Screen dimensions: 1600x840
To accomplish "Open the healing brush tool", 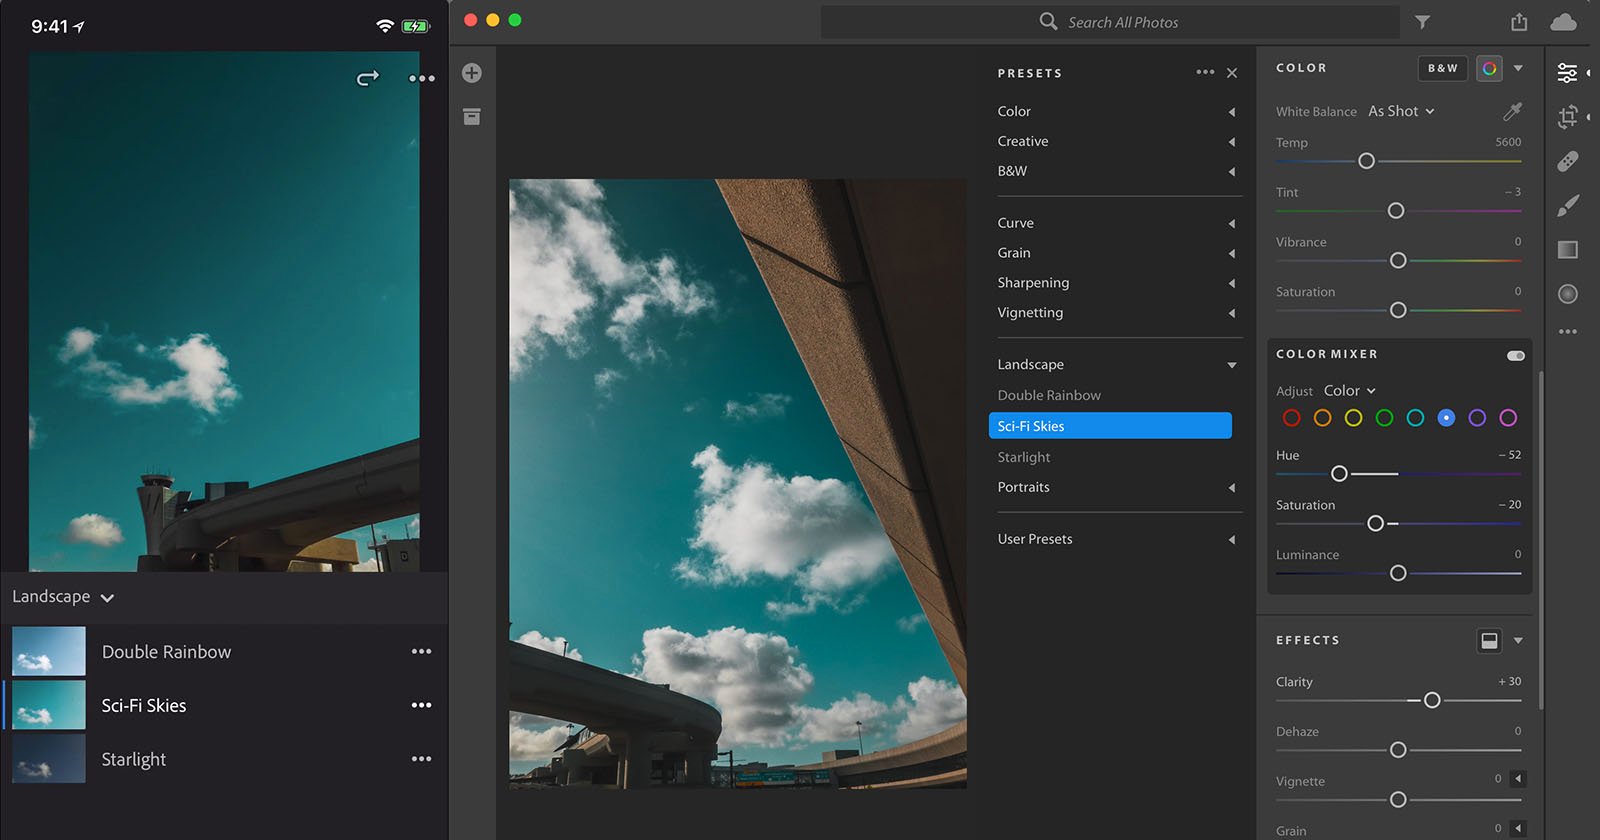I will [x=1567, y=161].
